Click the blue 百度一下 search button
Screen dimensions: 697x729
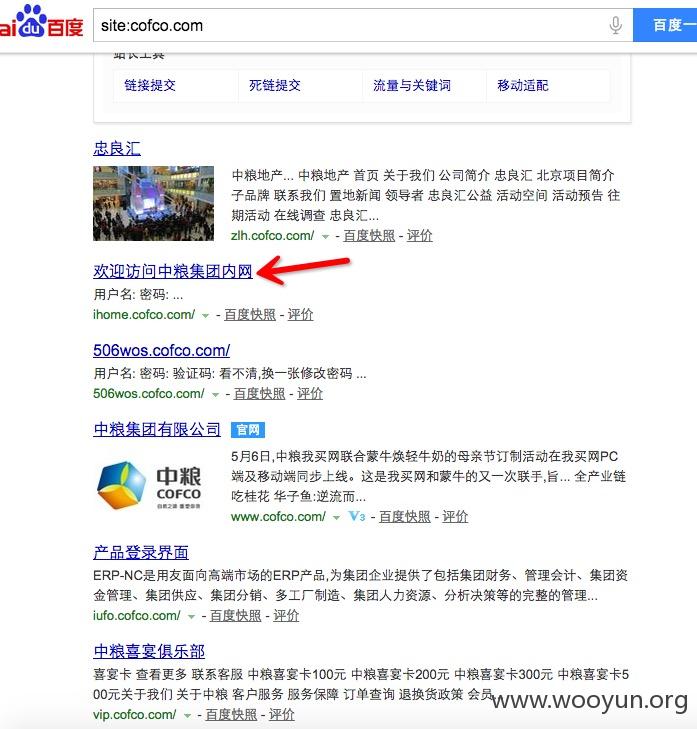tap(665, 25)
